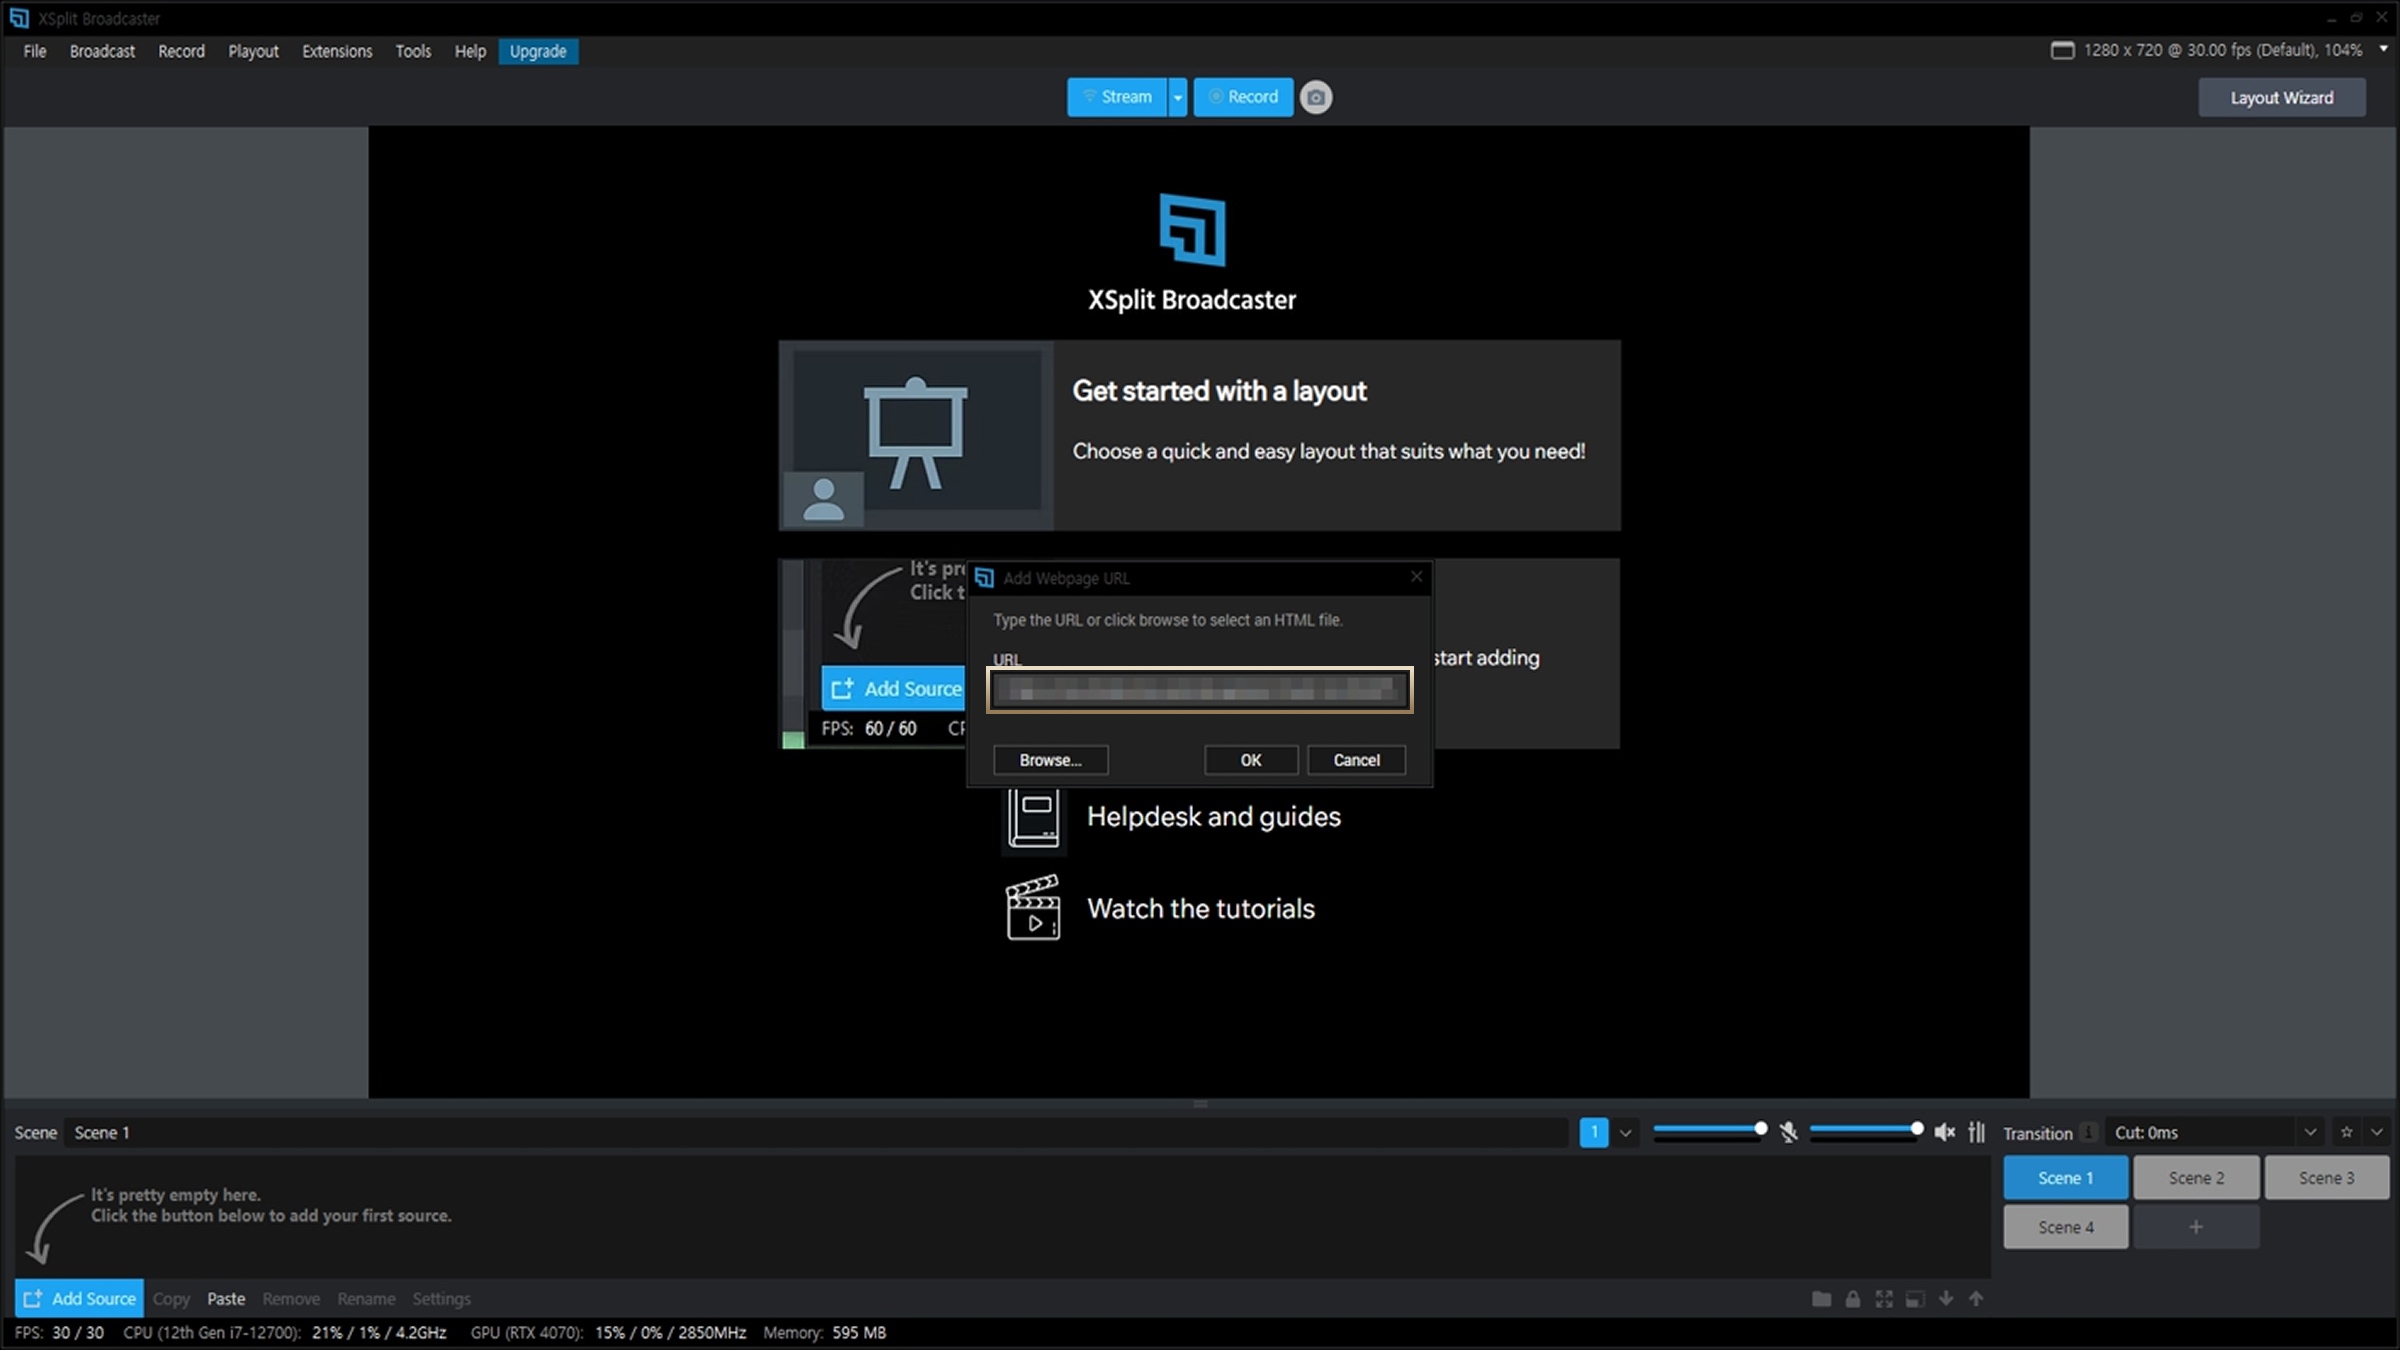The image size is (2400, 1350).
Task: Select scene preset 1 button
Action: tap(1594, 1133)
